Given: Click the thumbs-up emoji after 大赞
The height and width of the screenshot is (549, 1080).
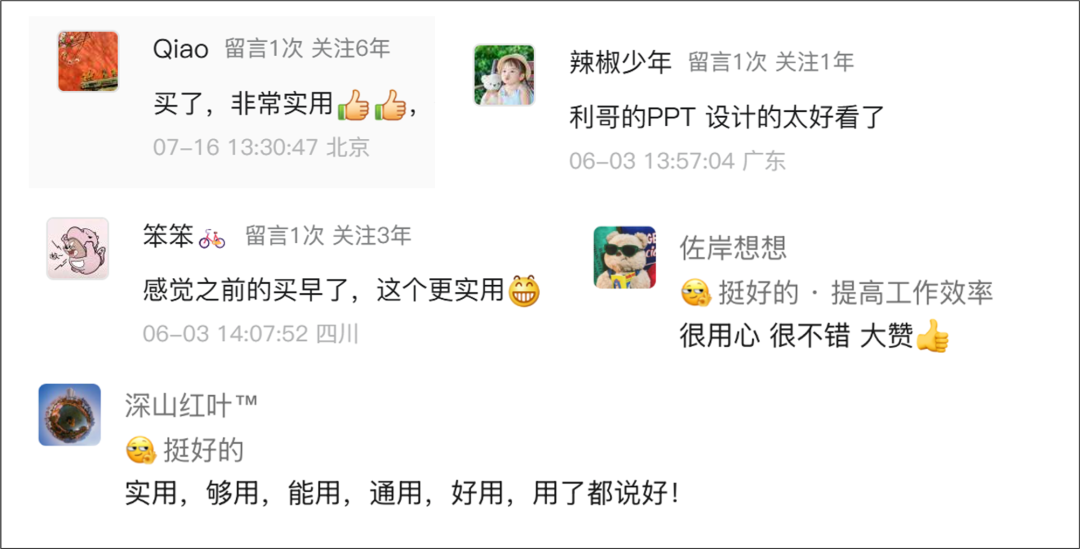Looking at the screenshot, I should click(x=933, y=337).
